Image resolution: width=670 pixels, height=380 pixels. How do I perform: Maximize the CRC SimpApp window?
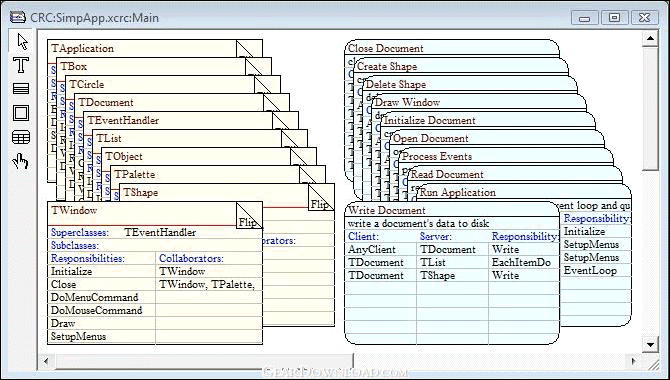[x=614, y=18]
